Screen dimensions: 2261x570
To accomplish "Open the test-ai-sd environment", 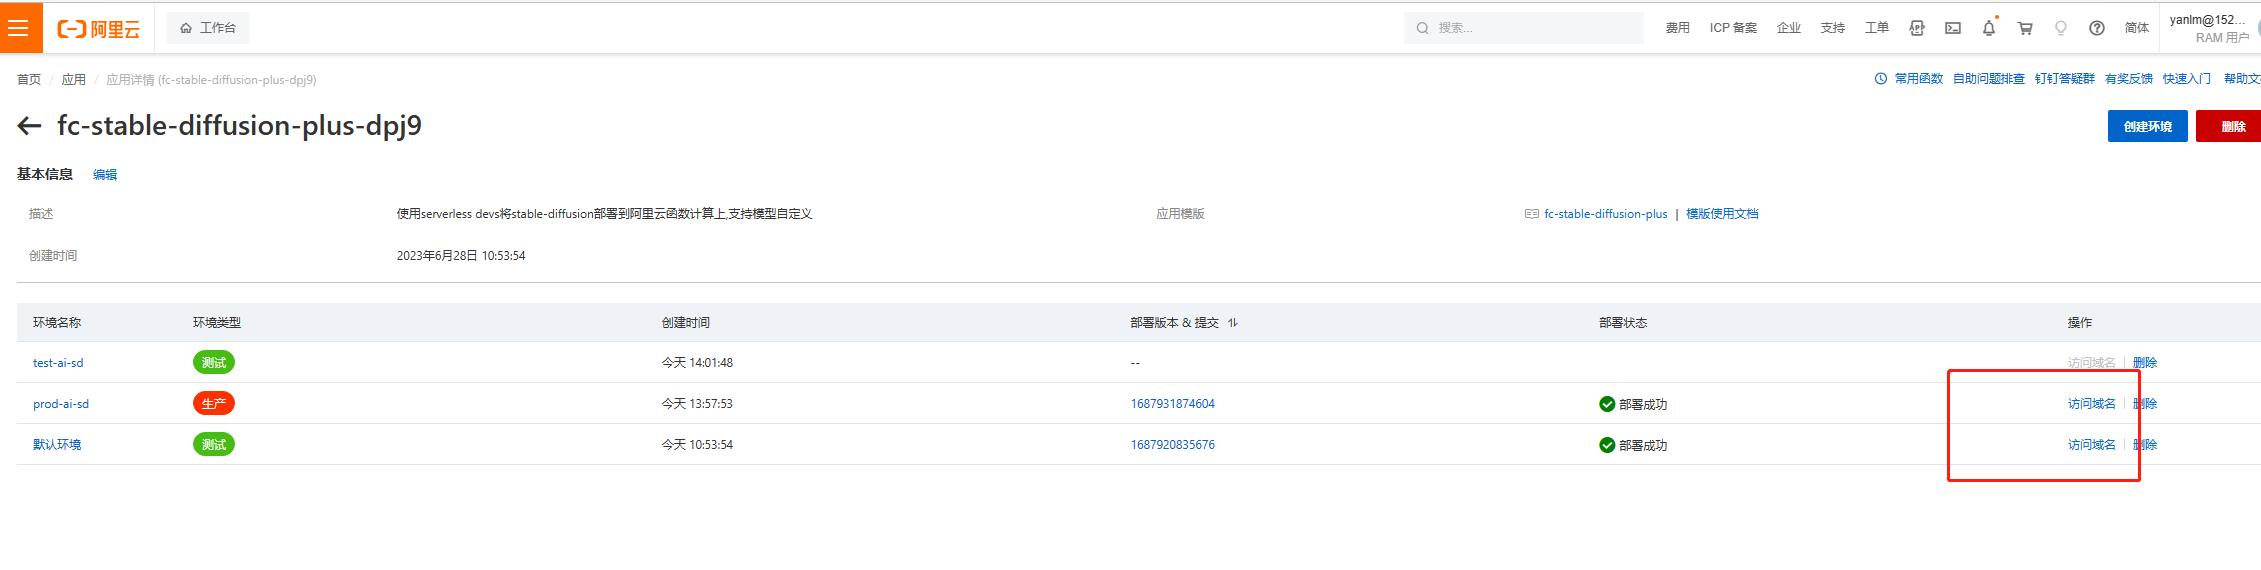I will click(58, 363).
